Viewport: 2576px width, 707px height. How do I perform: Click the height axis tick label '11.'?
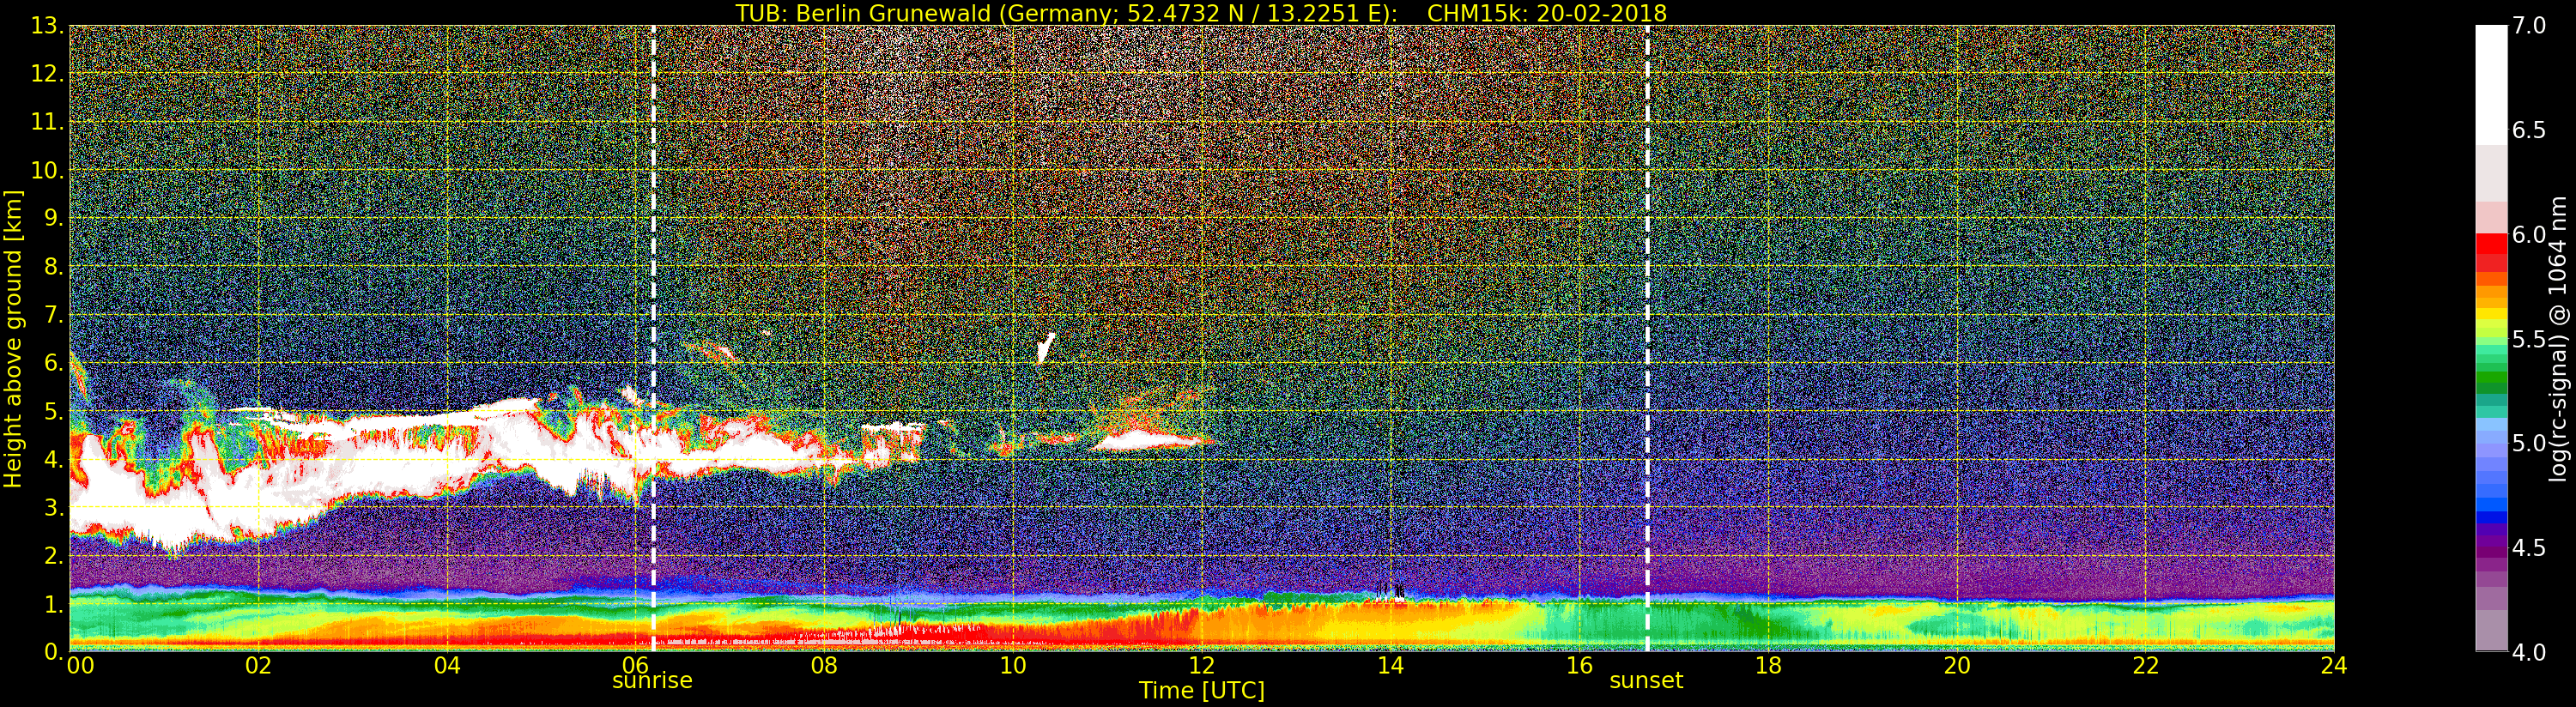[x=47, y=122]
